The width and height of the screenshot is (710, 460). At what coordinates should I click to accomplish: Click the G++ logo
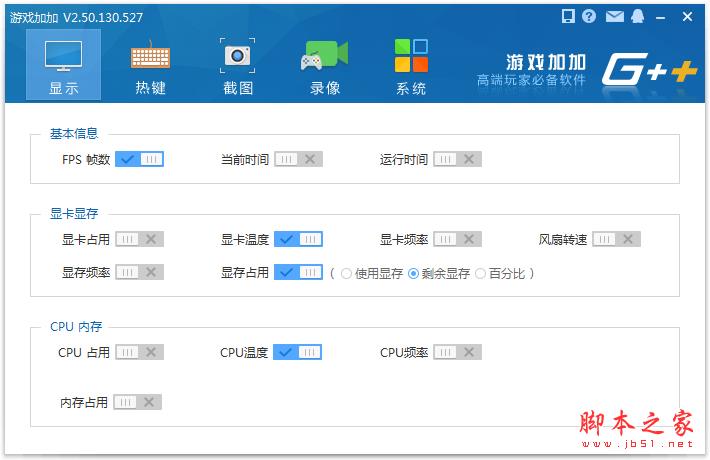point(649,69)
